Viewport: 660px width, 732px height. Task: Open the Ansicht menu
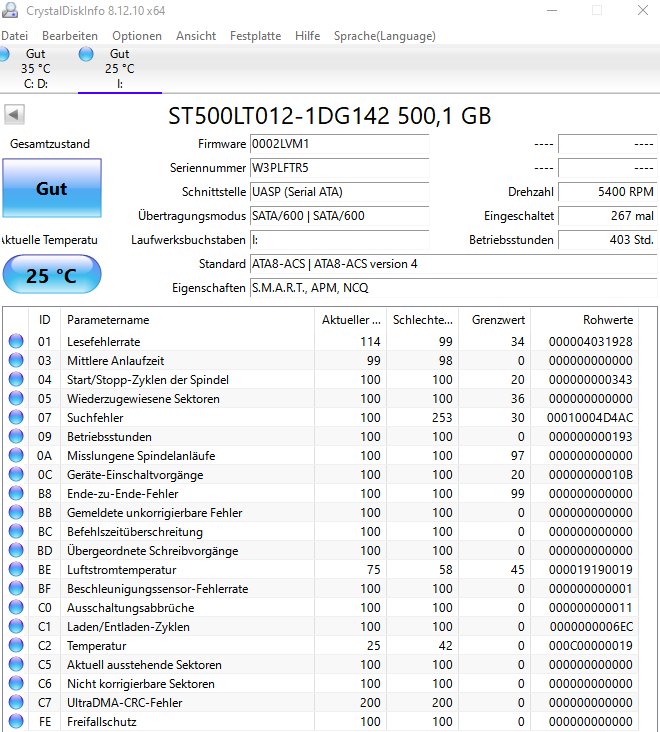pyautogui.click(x=196, y=36)
